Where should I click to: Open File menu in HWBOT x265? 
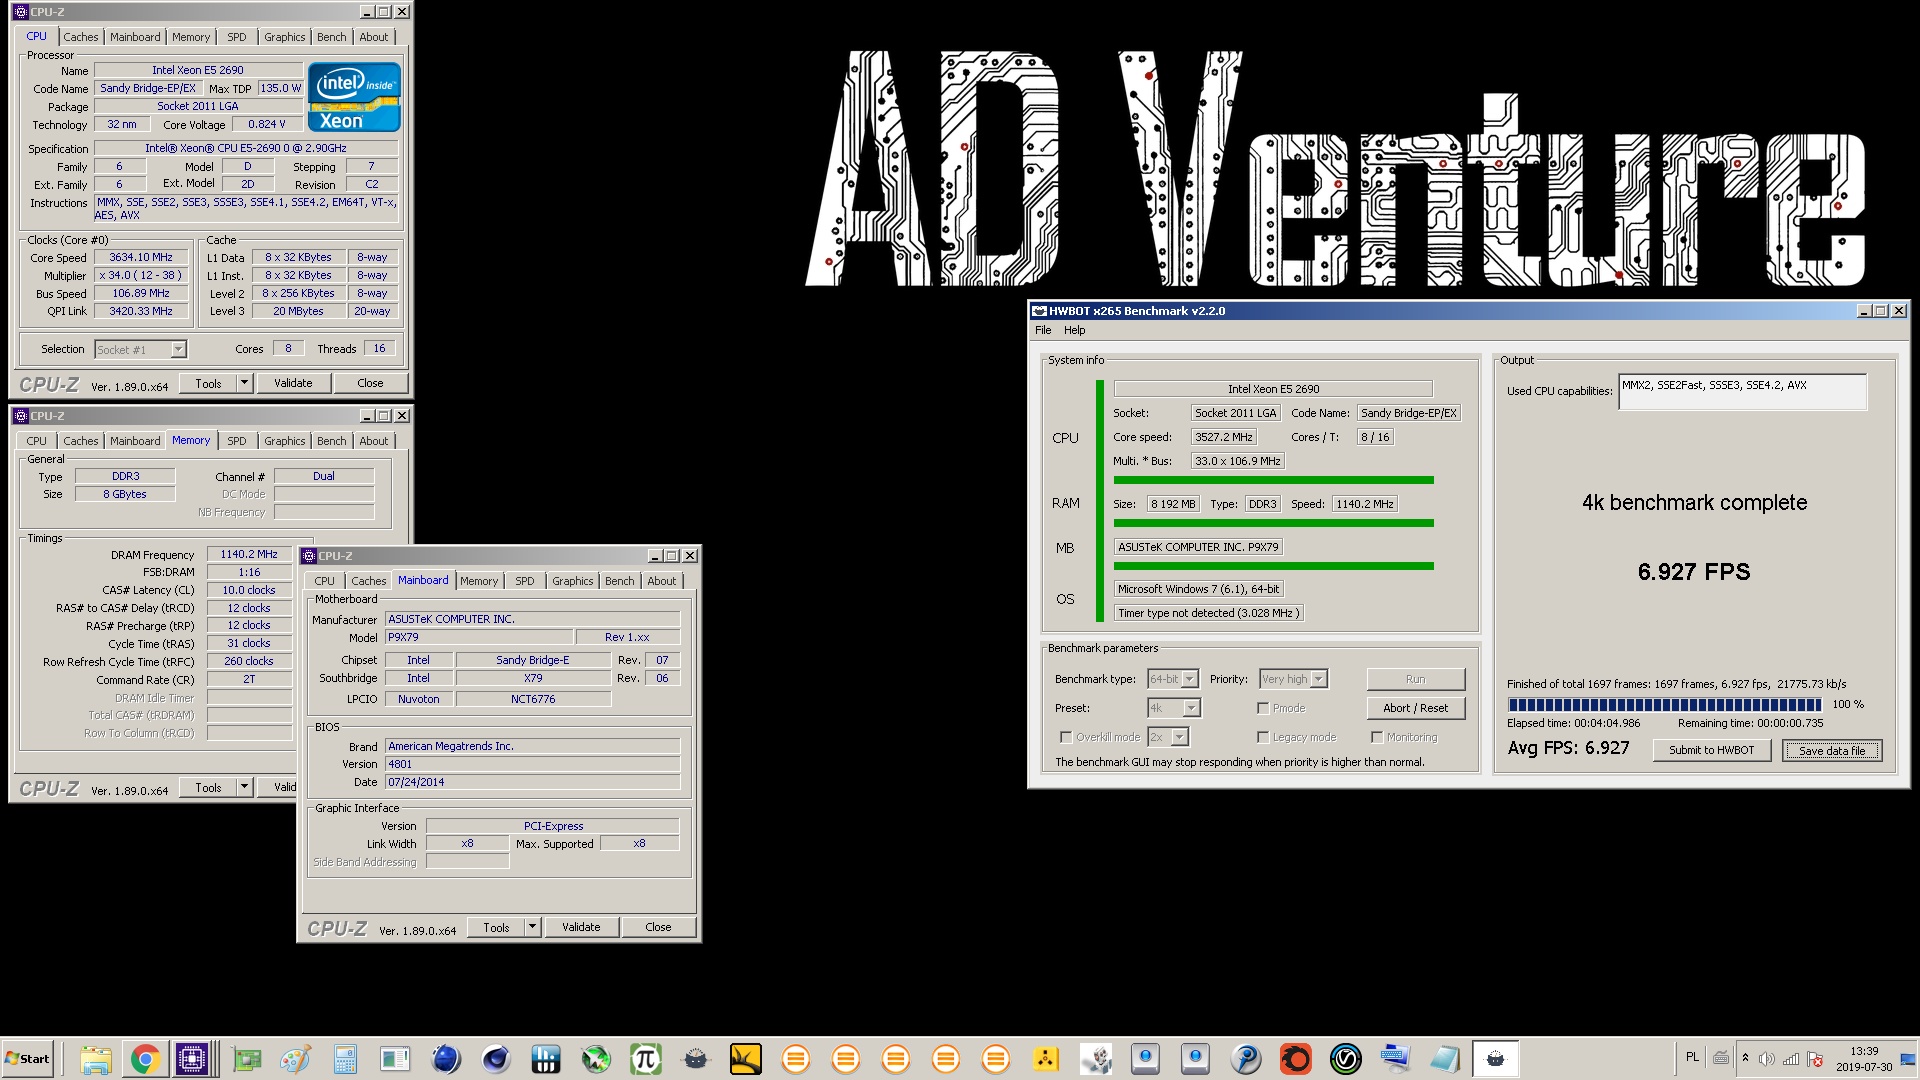(x=1043, y=330)
